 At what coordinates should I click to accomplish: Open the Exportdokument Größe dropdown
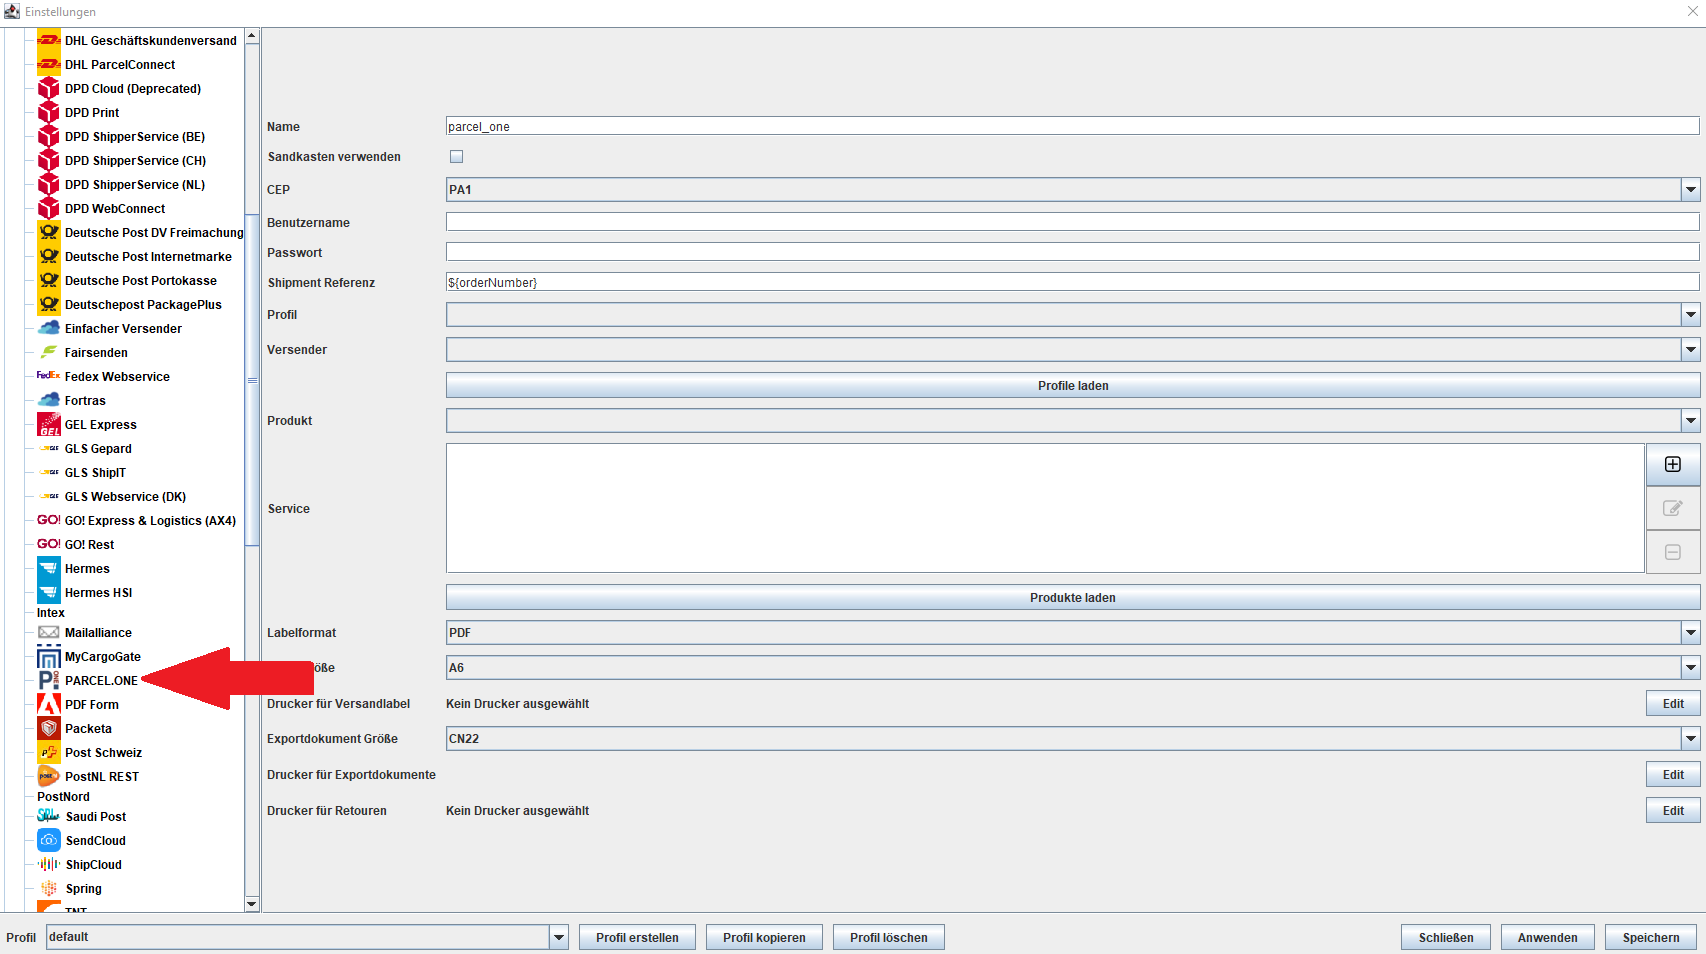click(1073, 739)
